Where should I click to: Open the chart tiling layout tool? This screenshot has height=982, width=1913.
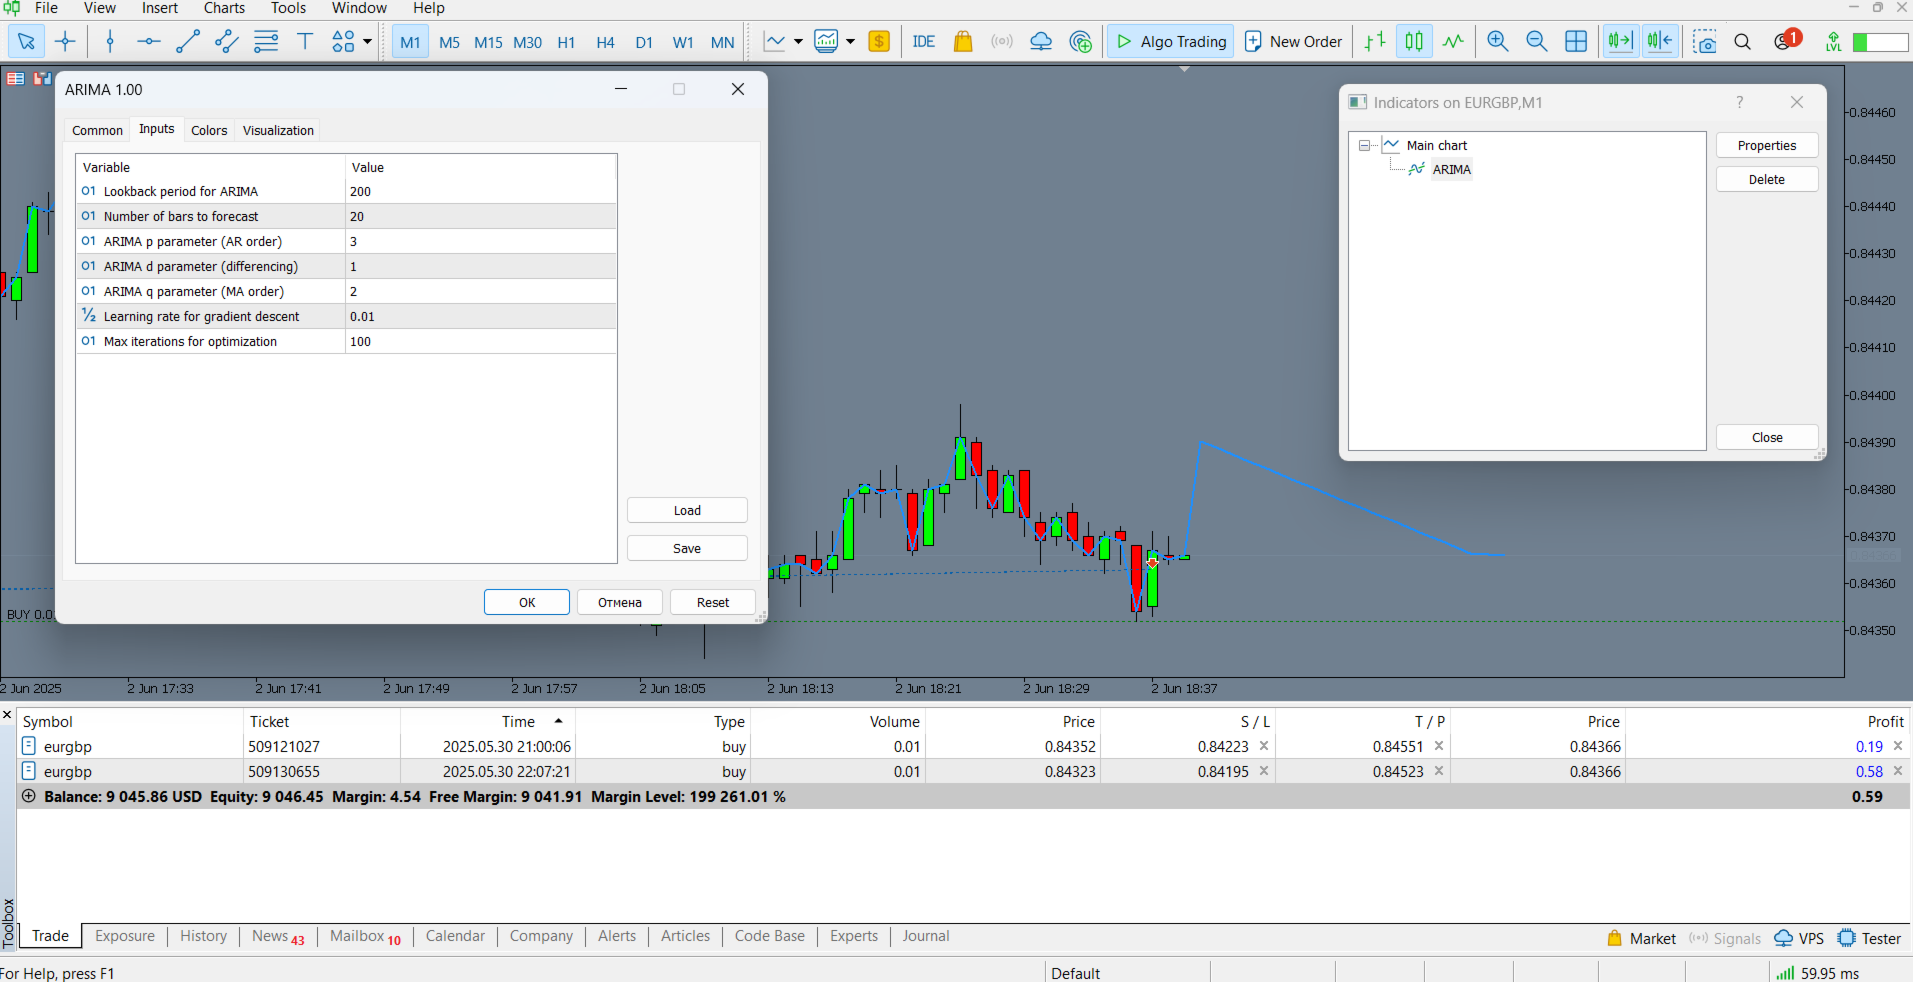pyautogui.click(x=1576, y=41)
